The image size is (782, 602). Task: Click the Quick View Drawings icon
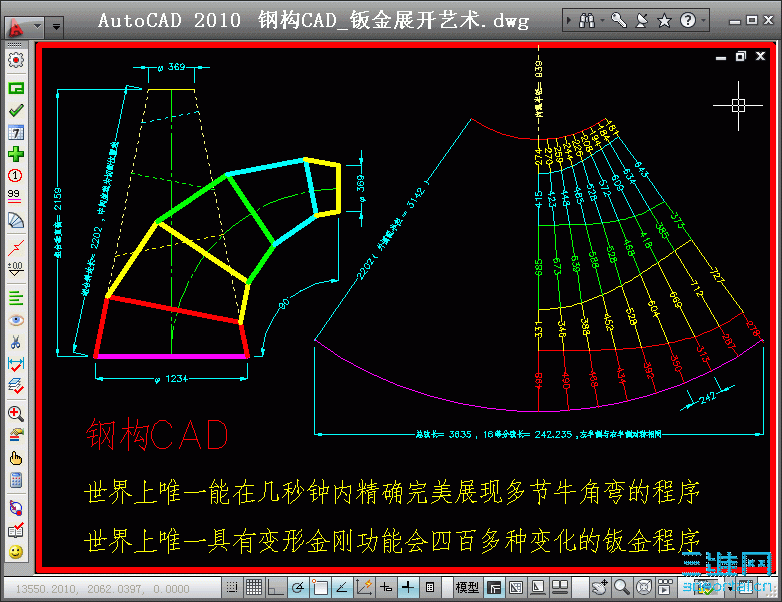560,588
